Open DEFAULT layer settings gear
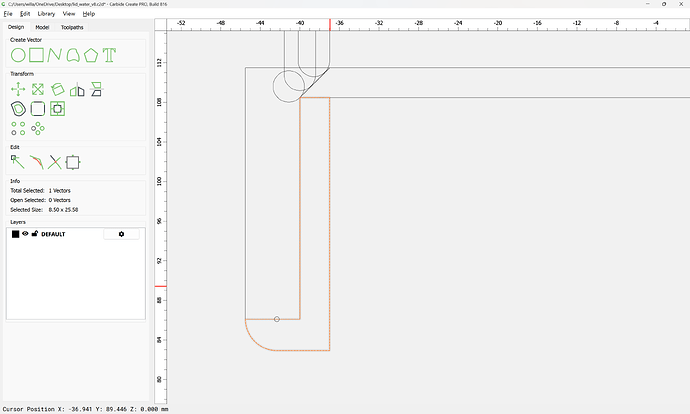The height and width of the screenshot is (414, 690). click(121, 234)
